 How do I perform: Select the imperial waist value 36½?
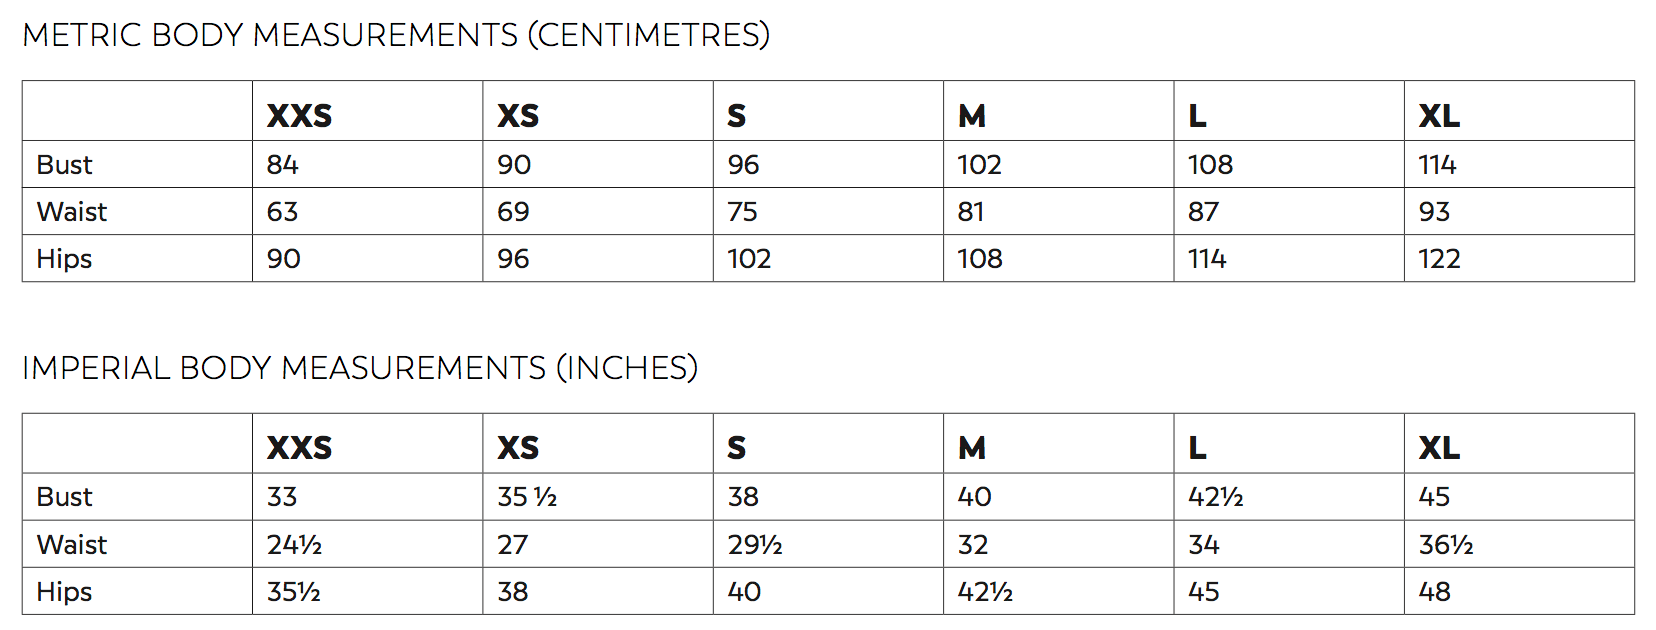tap(1446, 545)
